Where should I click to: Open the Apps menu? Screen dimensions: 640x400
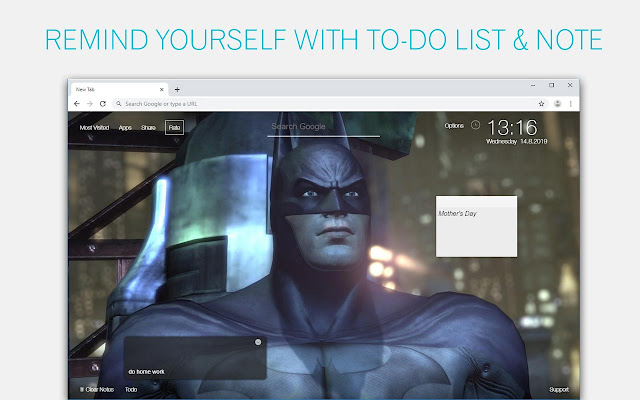coord(125,127)
